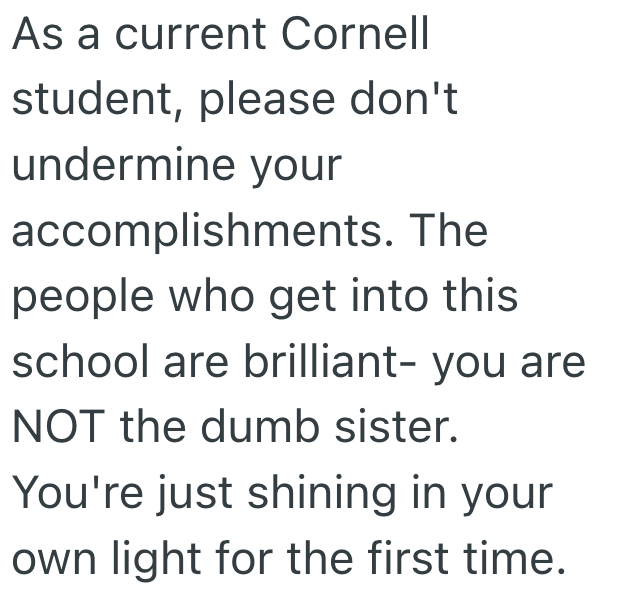This screenshot has width=622, height=602.
Task: Click the capitalized word "NOT"
Action: pos(59,427)
